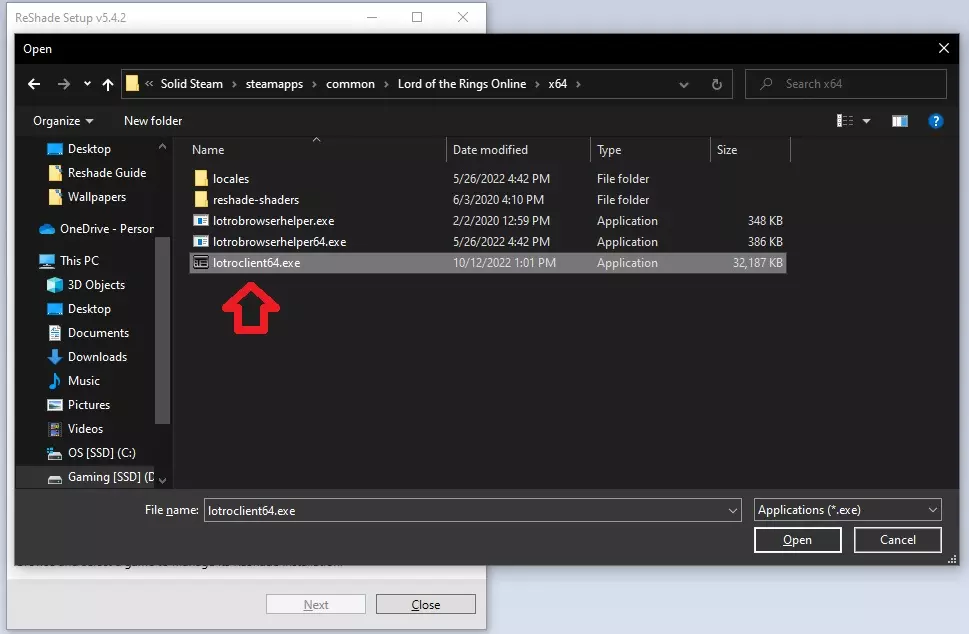This screenshot has width=969, height=634.
Task: Click the navigation pane vertical scrollbar
Action: tap(163, 330)
